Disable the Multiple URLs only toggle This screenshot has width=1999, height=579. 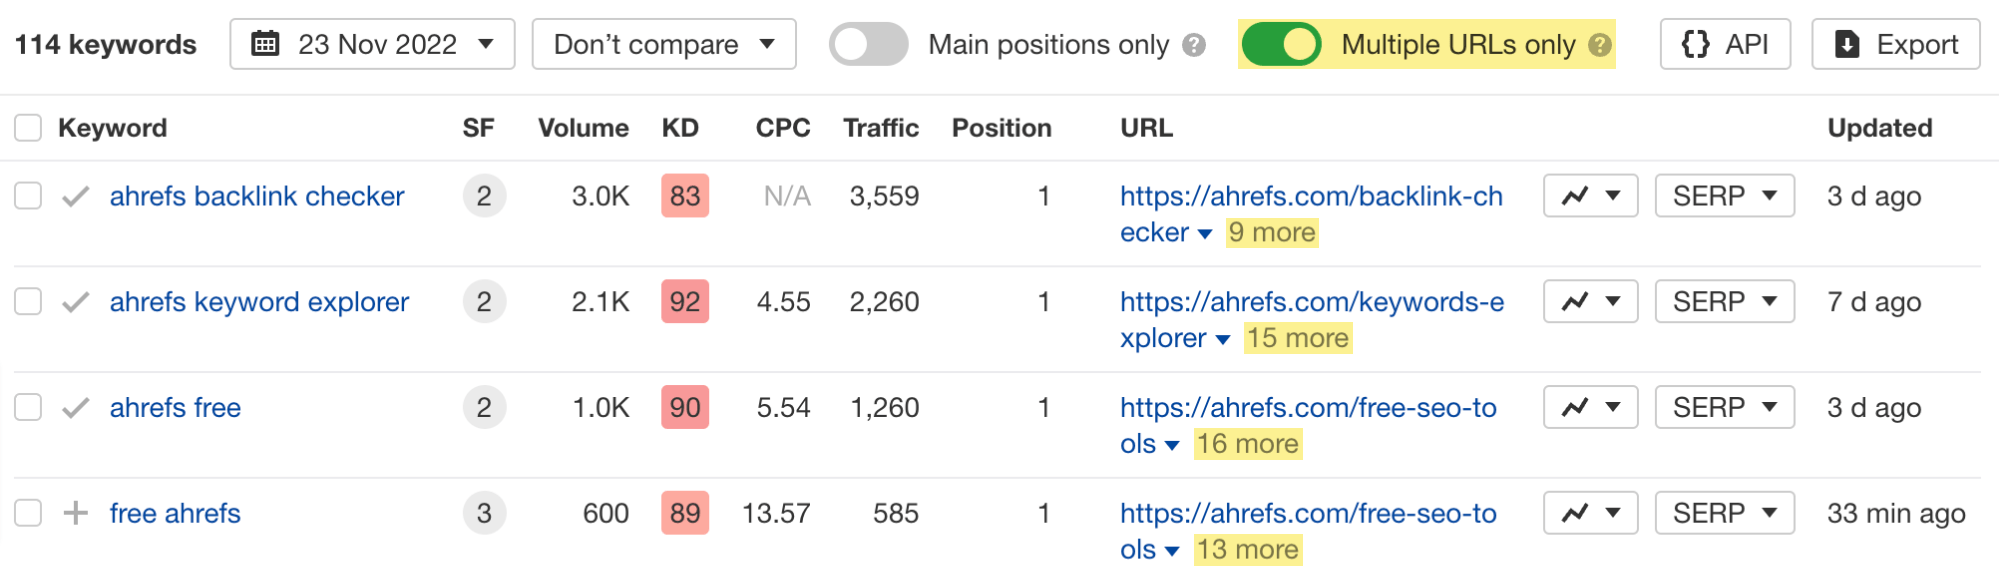click(x=1281, y=45)
